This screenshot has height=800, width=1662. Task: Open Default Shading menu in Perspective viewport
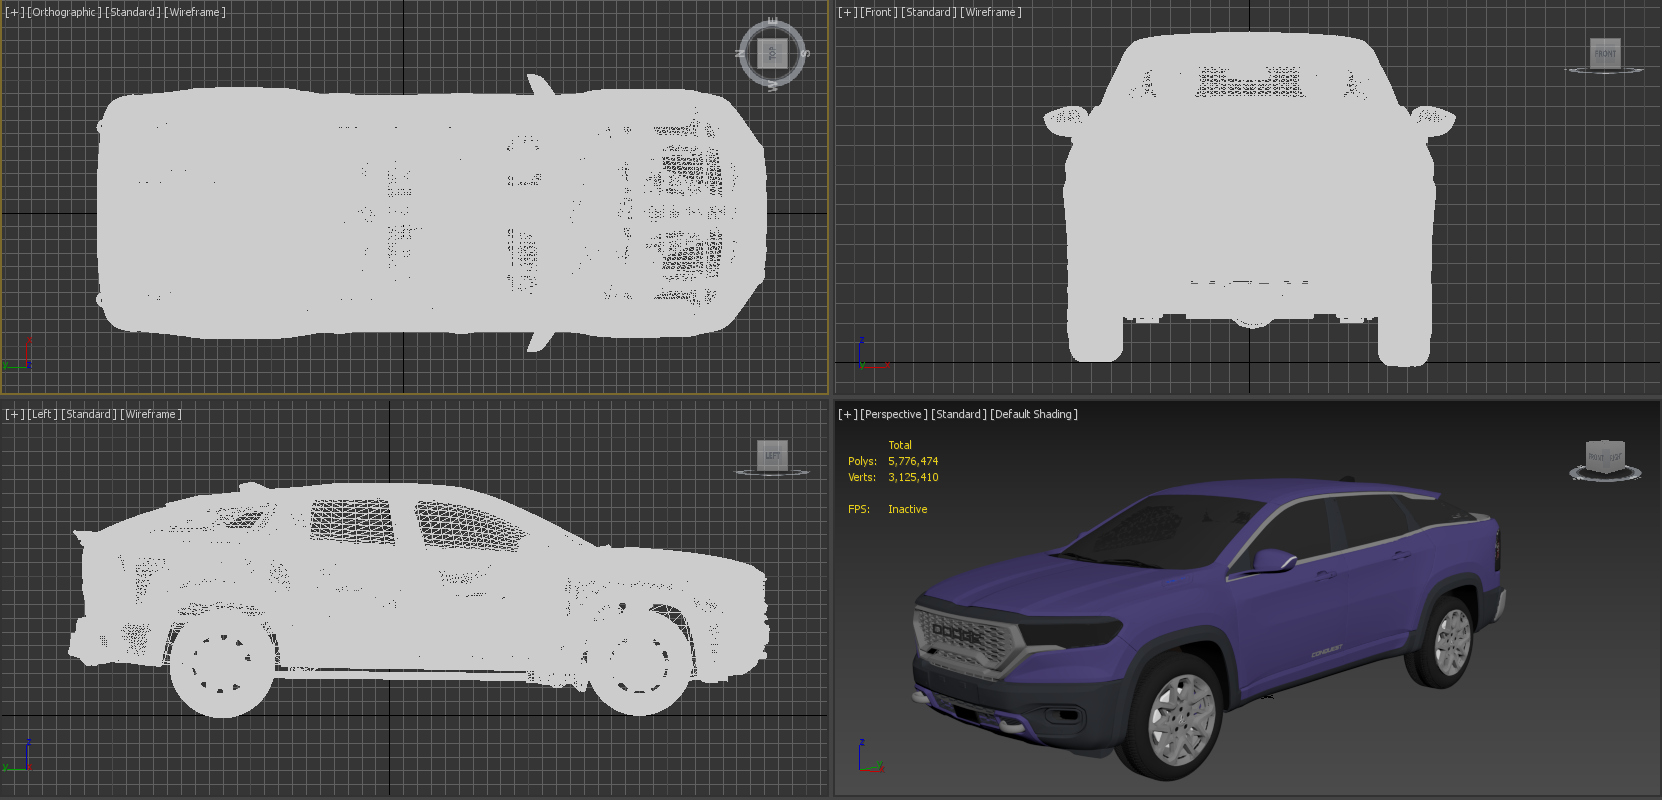pos(1034,414)
